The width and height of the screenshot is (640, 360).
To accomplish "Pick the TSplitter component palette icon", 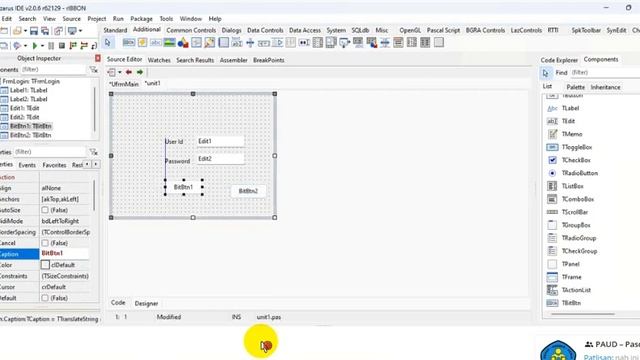I will click(250, 42).
